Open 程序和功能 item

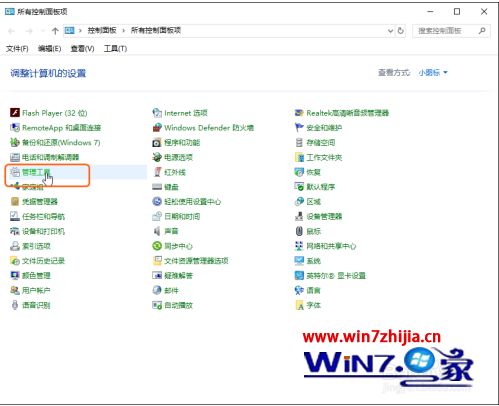tap(176, 143)
